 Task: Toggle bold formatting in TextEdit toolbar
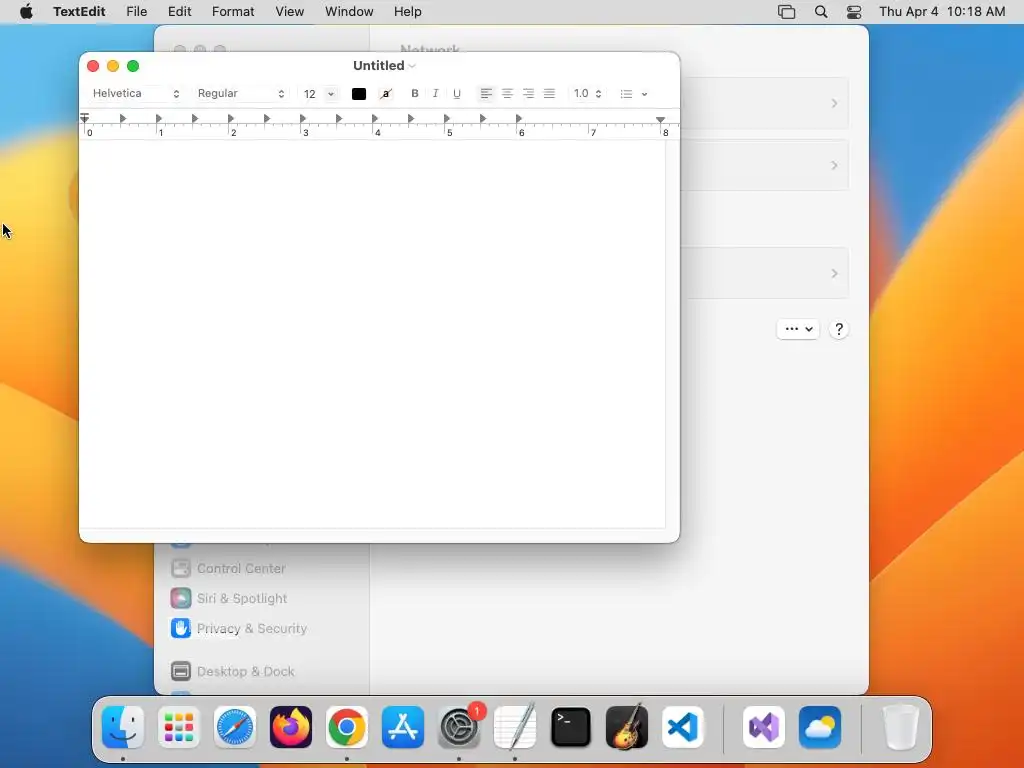[414, 93]
